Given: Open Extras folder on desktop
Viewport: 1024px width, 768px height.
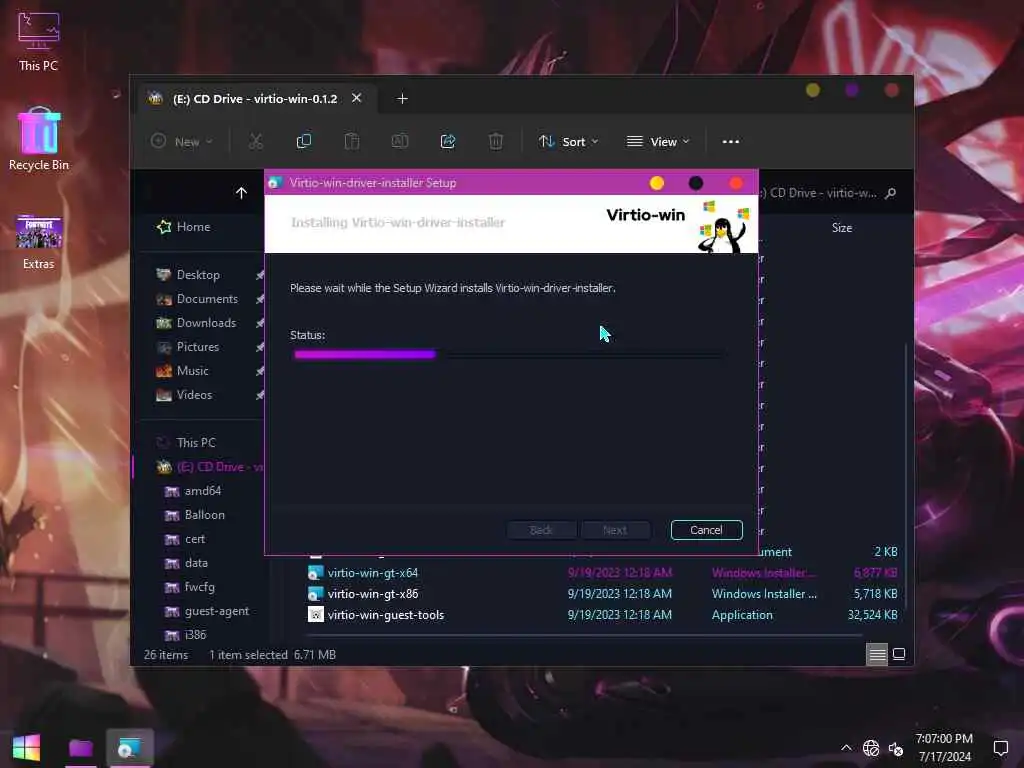Looking at the screenshot, I should [x=39, y=242].
